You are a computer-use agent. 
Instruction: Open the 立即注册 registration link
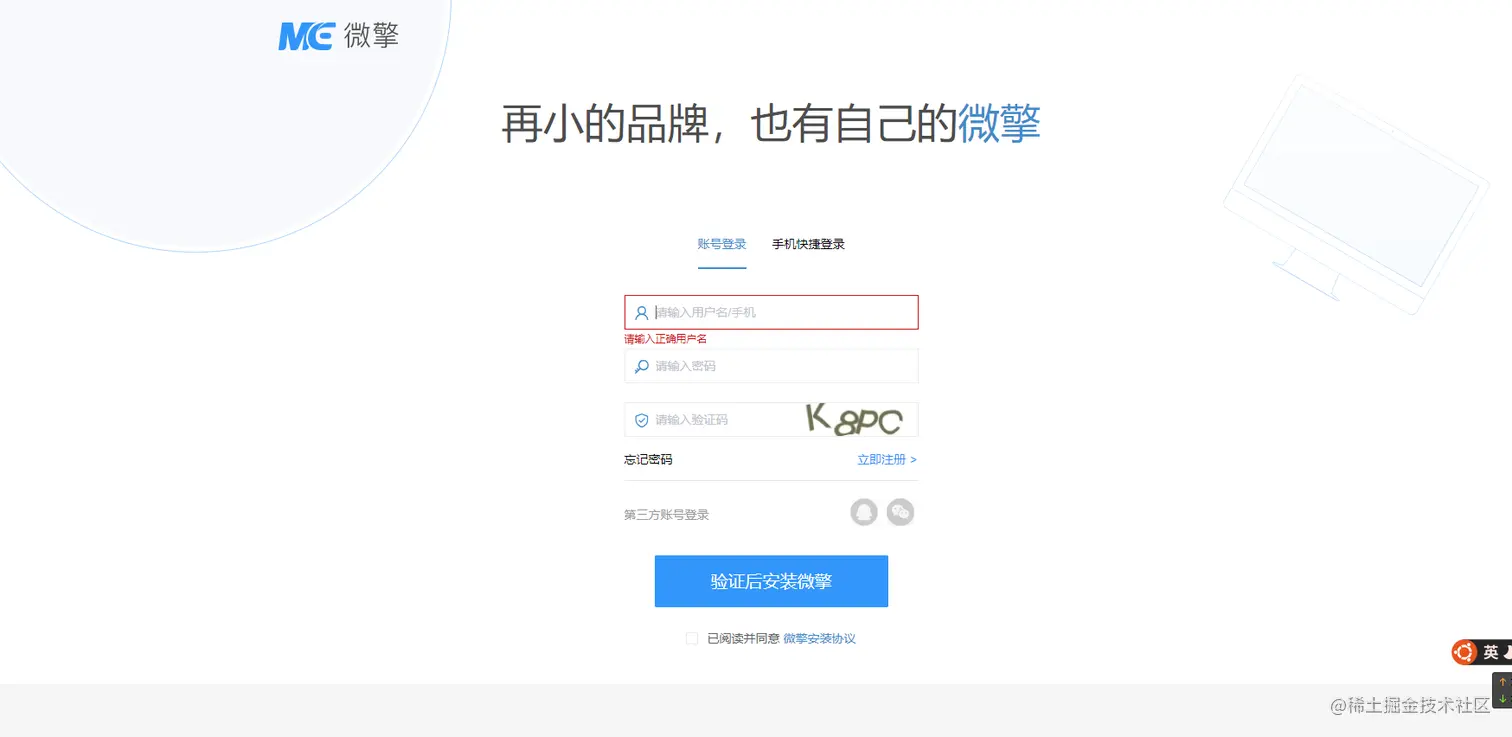tap(887, 460)
